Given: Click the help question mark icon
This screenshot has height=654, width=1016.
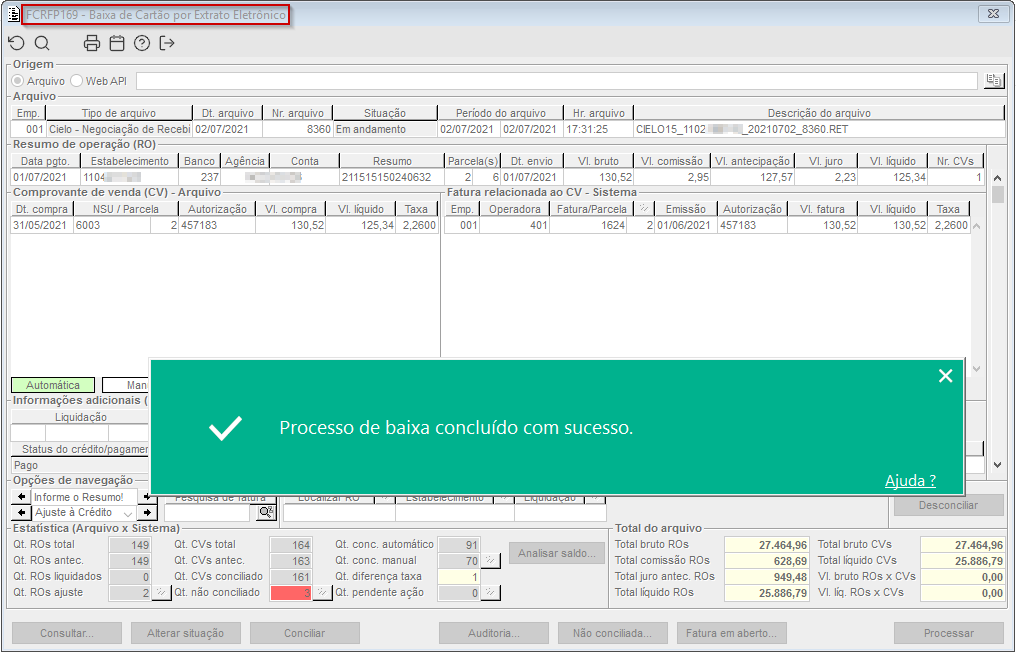Looking at the screenshot, I should click(x=142, y=43).
